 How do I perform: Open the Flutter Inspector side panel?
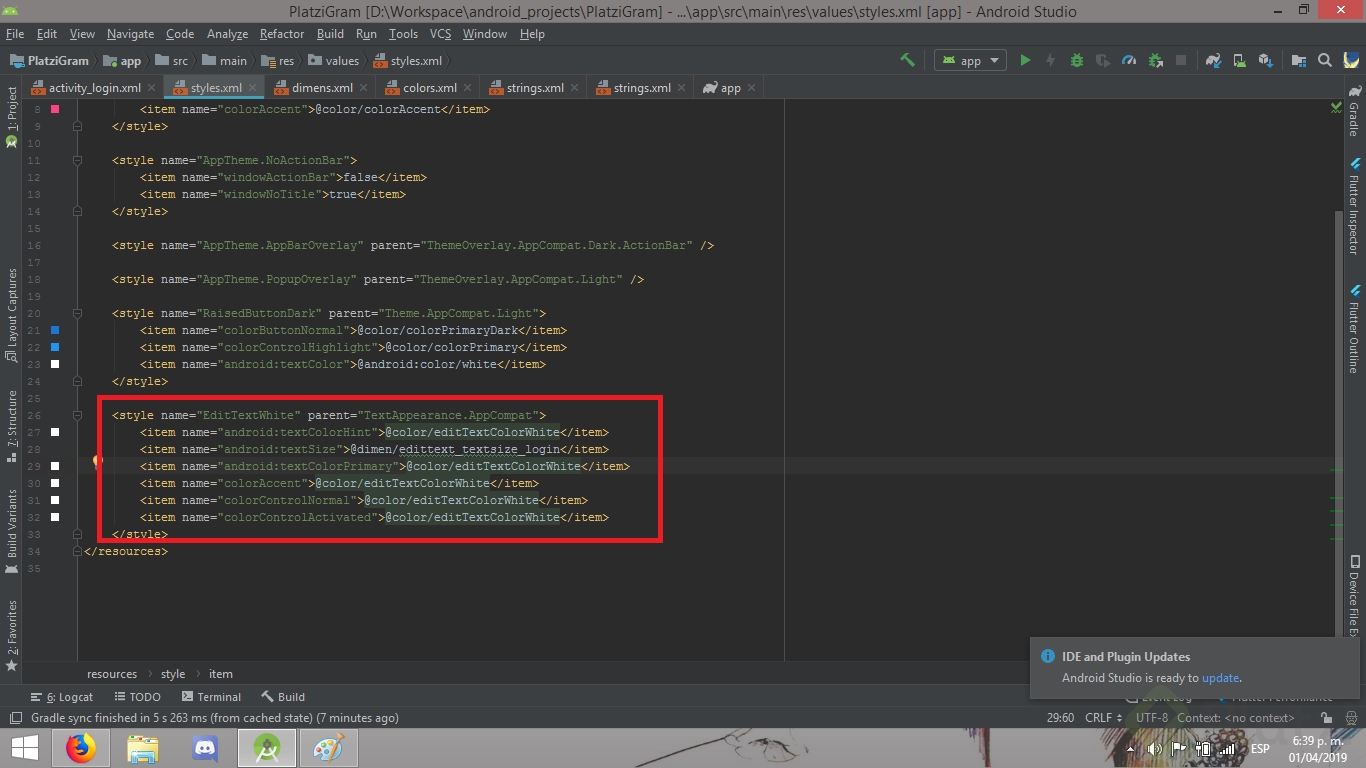click(x=1354, y=205)
